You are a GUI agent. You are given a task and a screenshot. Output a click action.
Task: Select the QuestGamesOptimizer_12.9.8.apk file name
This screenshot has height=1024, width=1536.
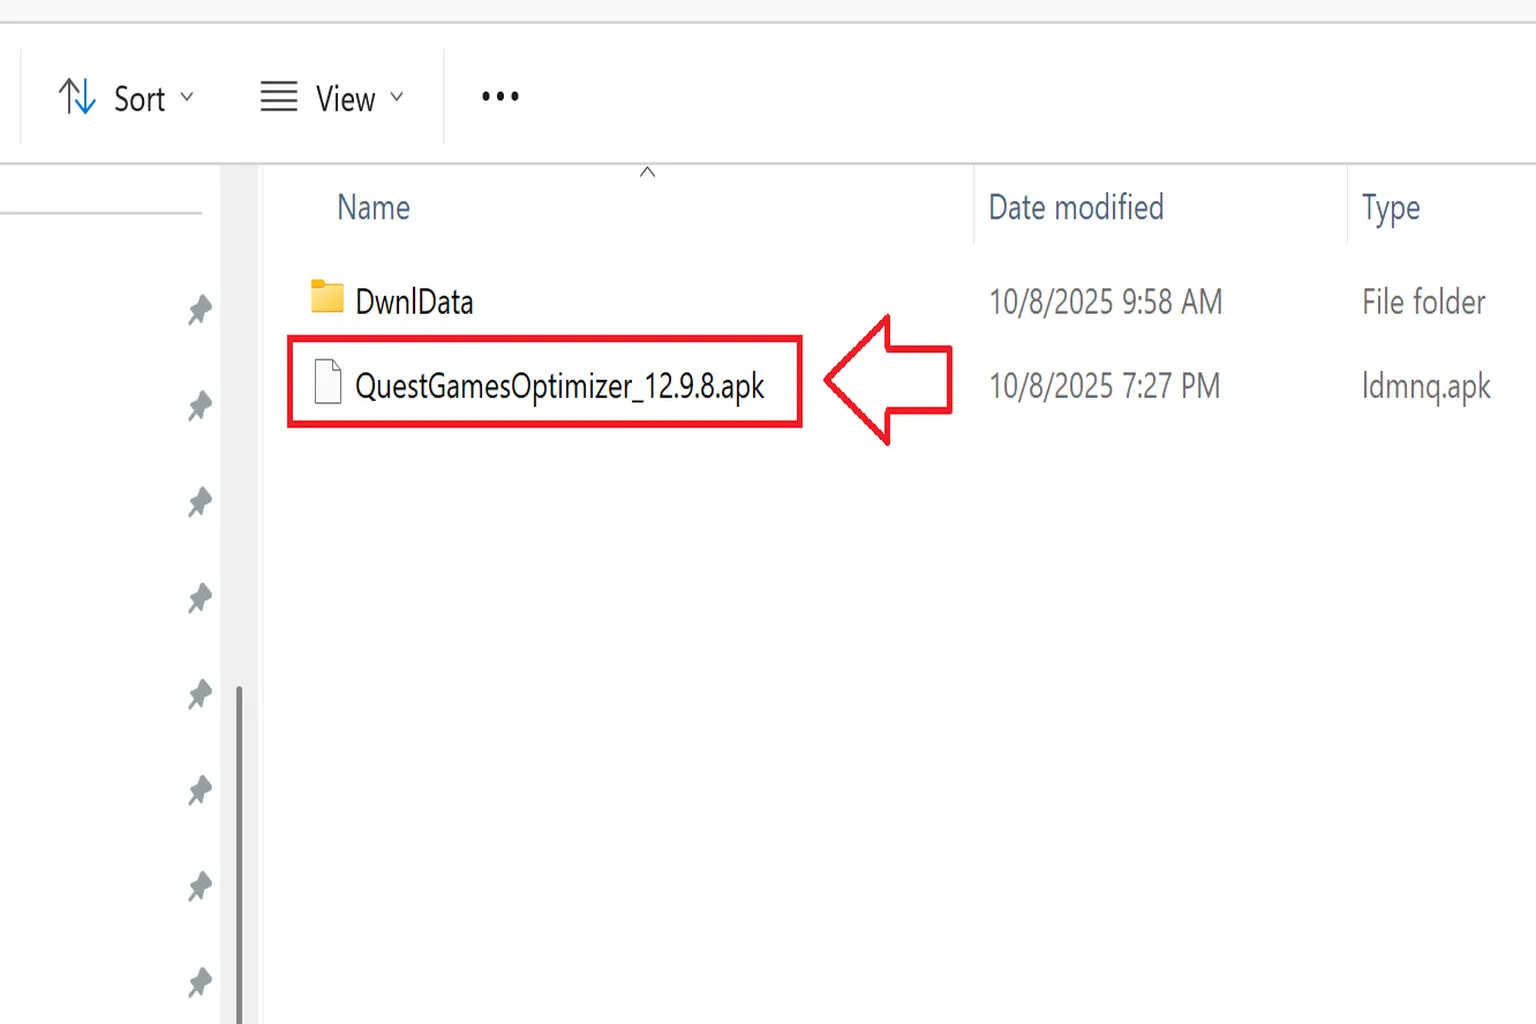(560, 386)
